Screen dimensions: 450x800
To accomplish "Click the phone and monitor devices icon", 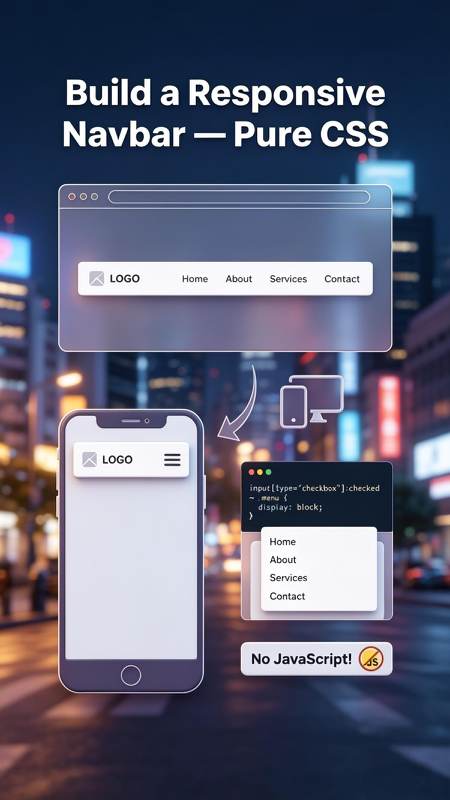I will point(312,402).
